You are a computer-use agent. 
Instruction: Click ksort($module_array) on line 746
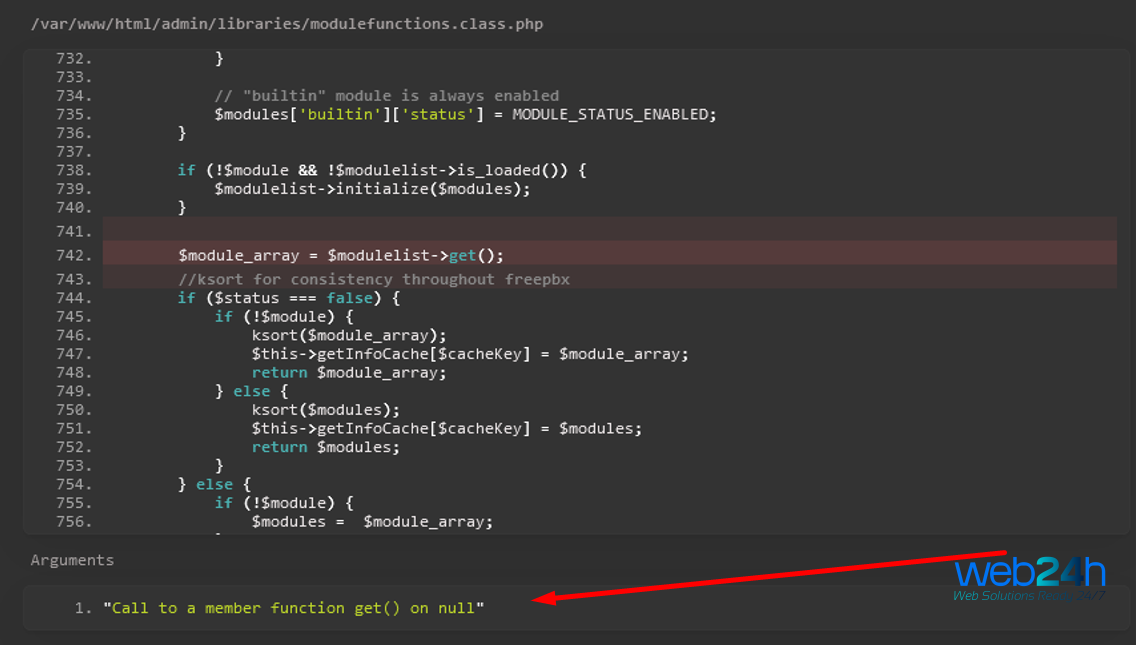(349, 335)
